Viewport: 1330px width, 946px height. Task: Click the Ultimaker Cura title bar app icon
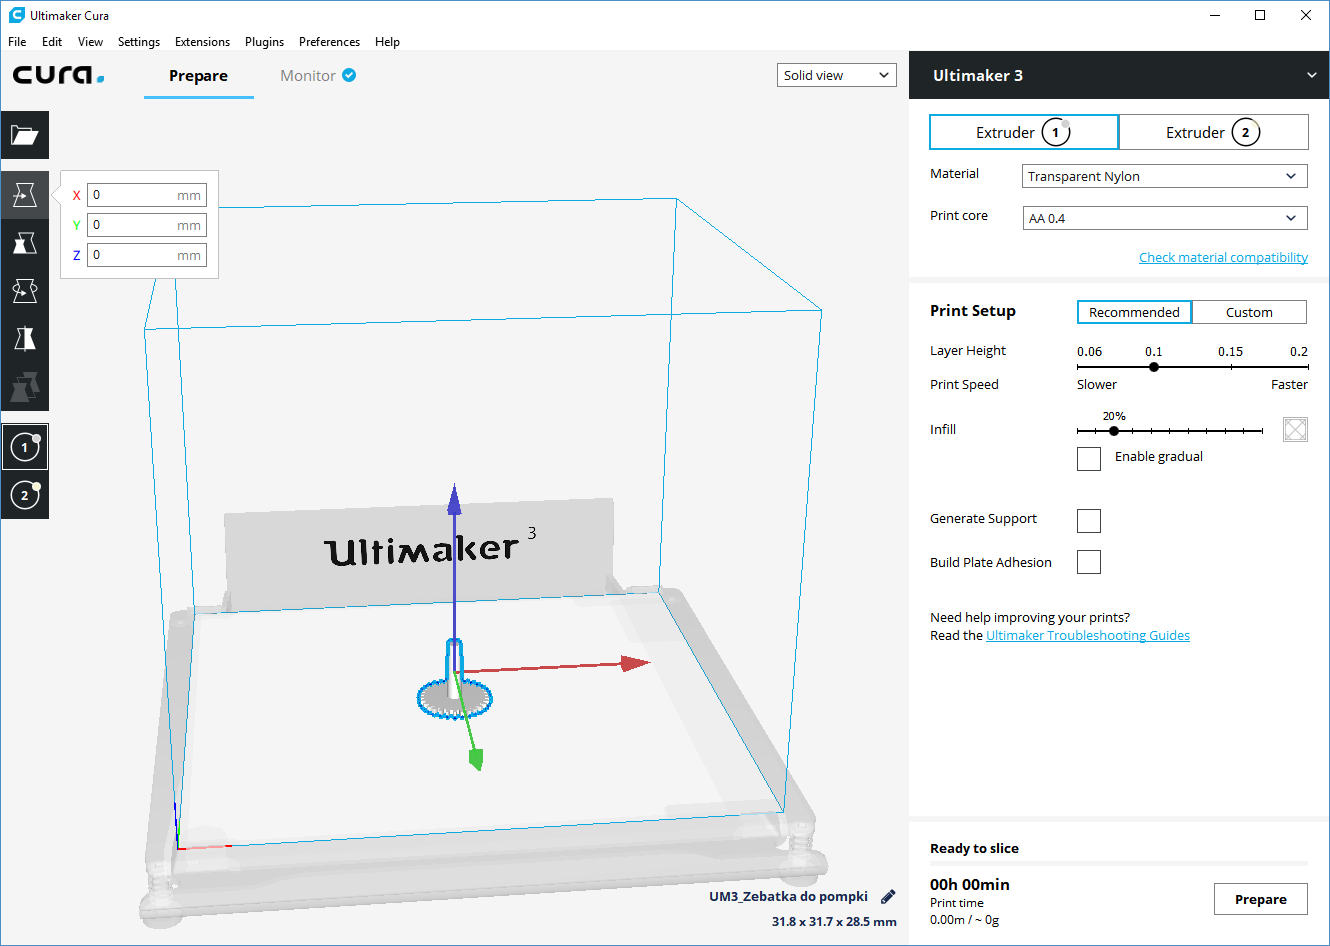click(x=16, y=15)
